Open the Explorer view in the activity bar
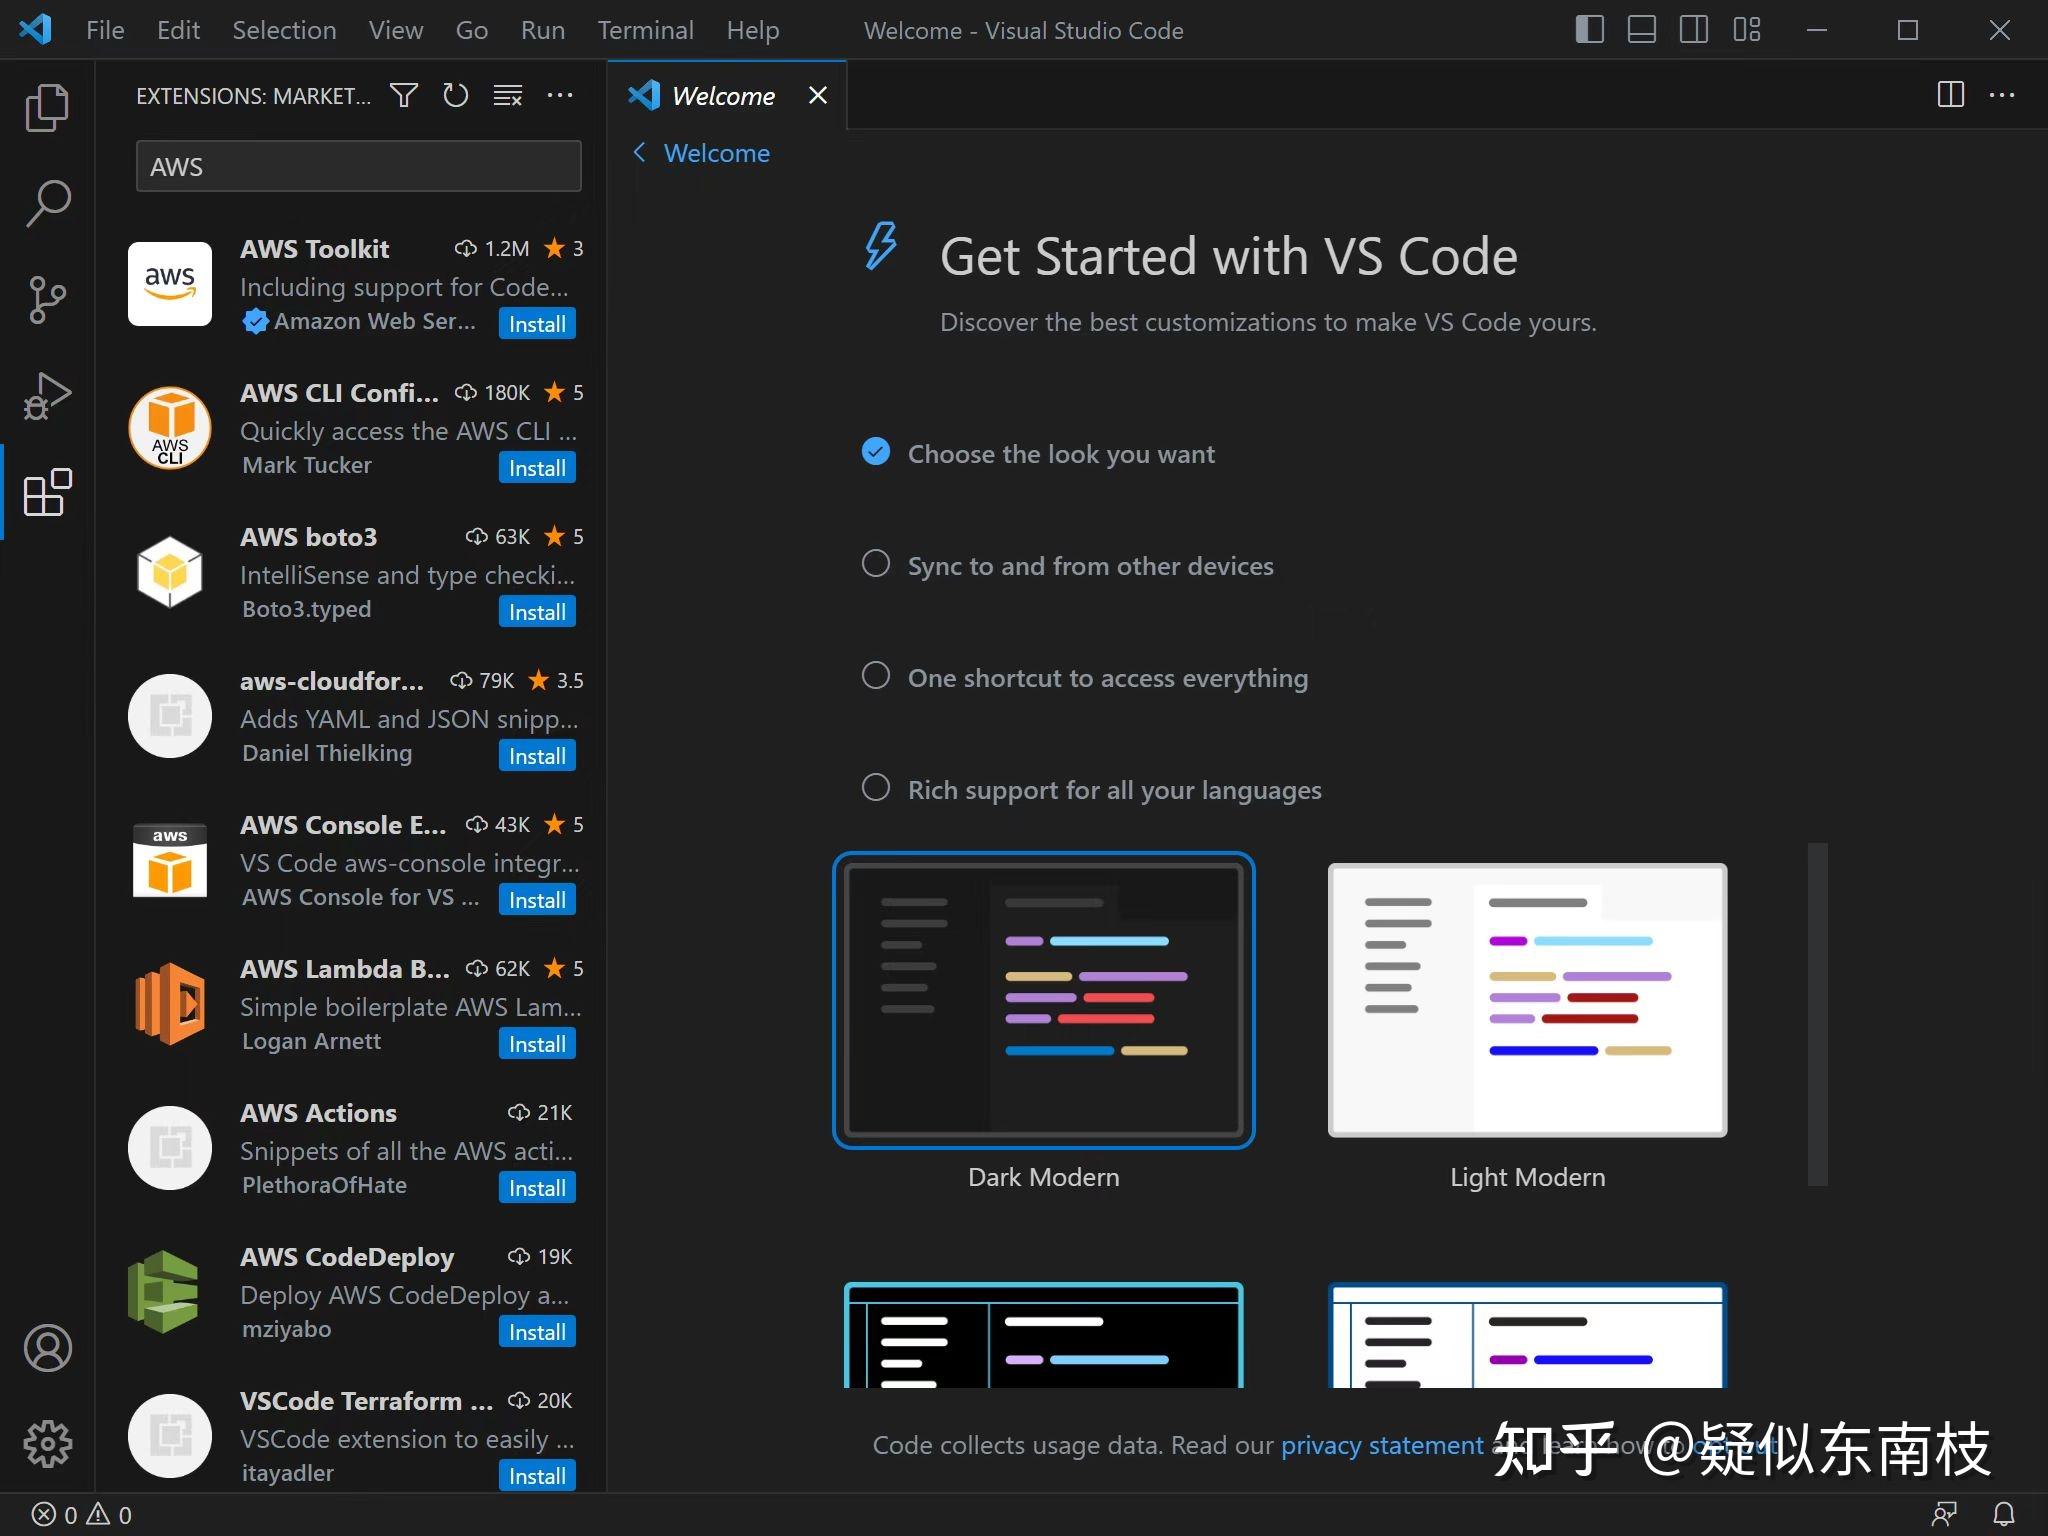 point(46,106)
